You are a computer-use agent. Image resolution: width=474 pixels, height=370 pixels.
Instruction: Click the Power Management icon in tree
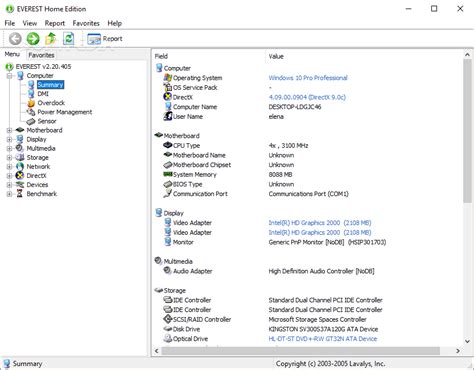(x=31, y=112)
